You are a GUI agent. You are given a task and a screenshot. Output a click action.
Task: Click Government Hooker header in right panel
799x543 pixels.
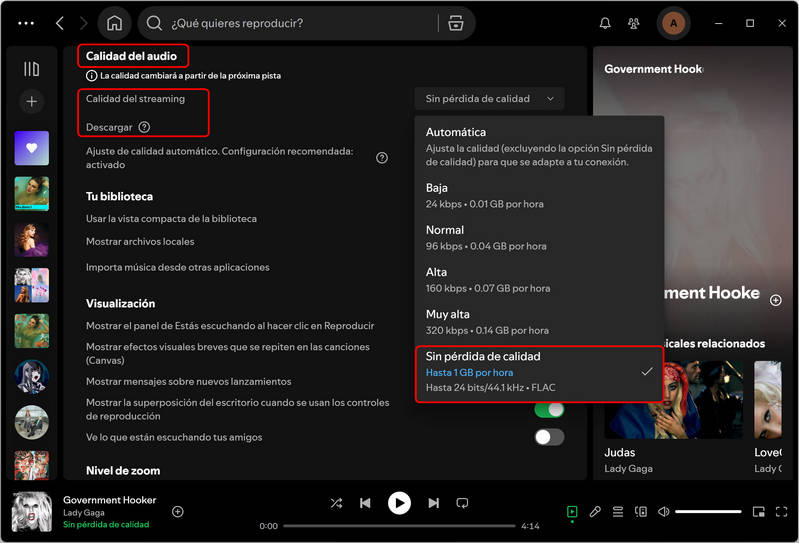tap(653, 69)
